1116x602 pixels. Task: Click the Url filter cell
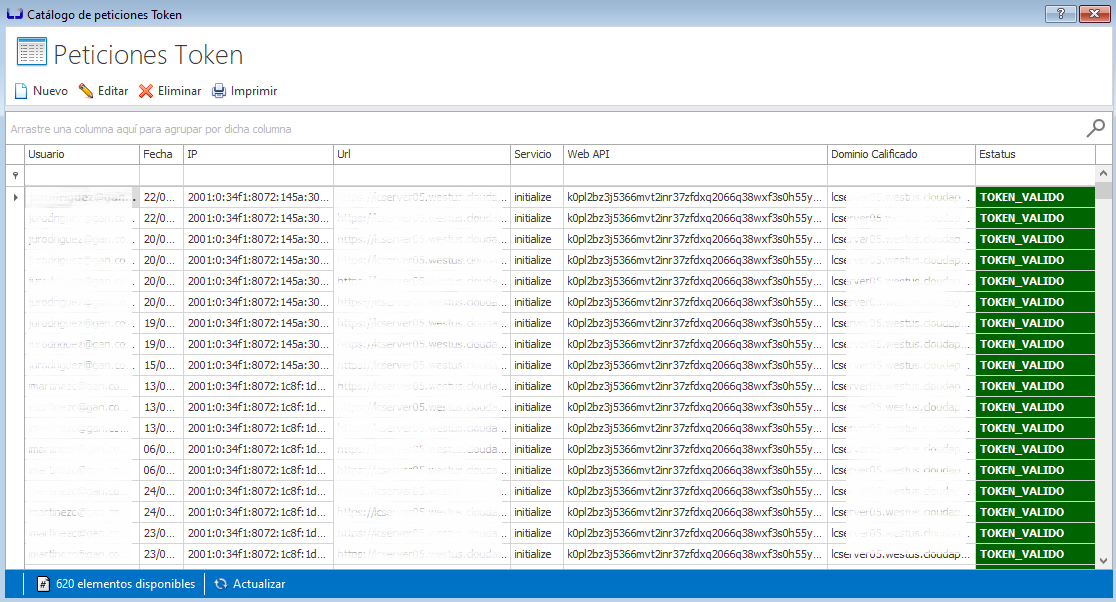421,175
